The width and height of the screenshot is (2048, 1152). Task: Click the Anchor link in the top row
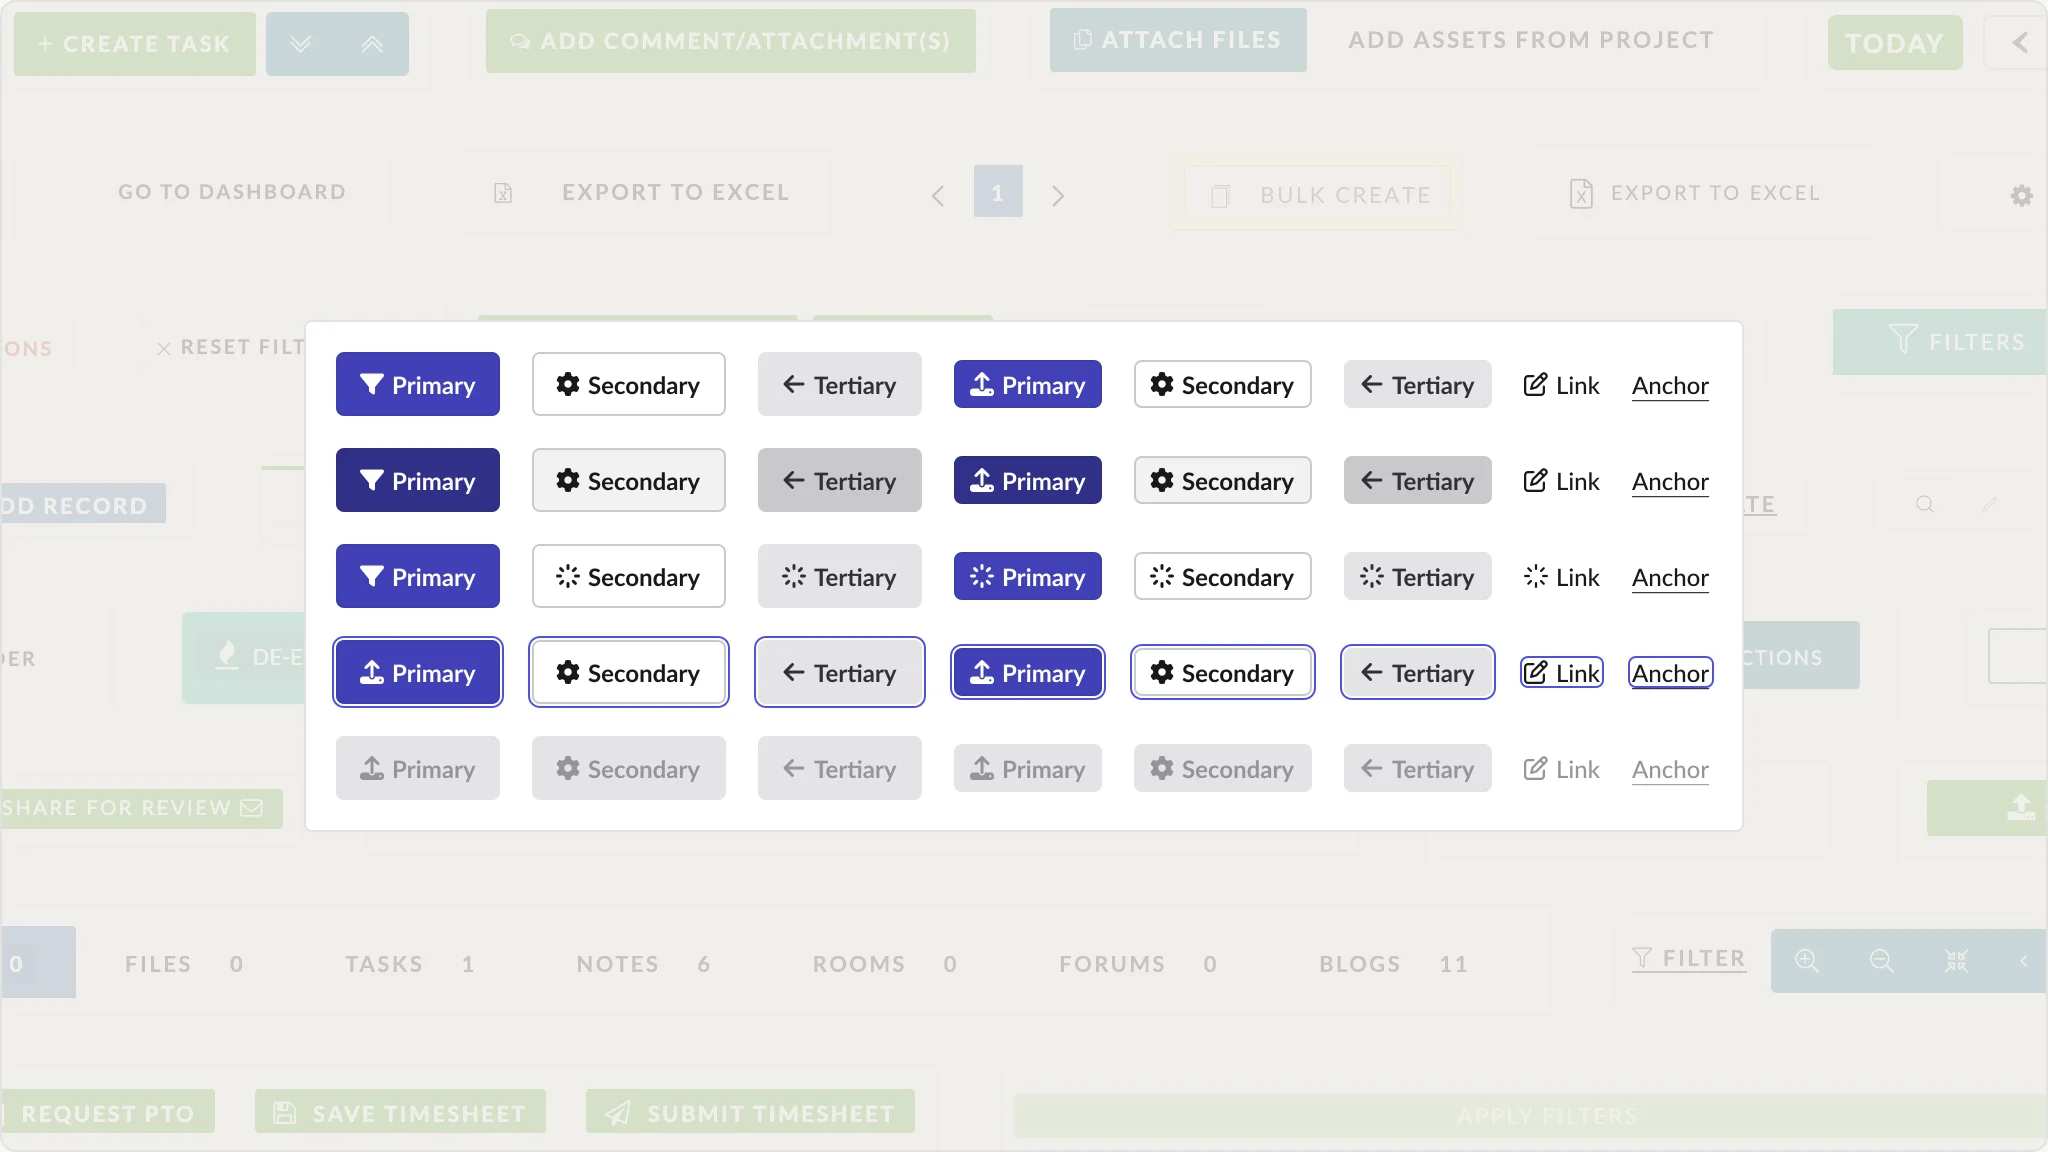point(1671,385)
